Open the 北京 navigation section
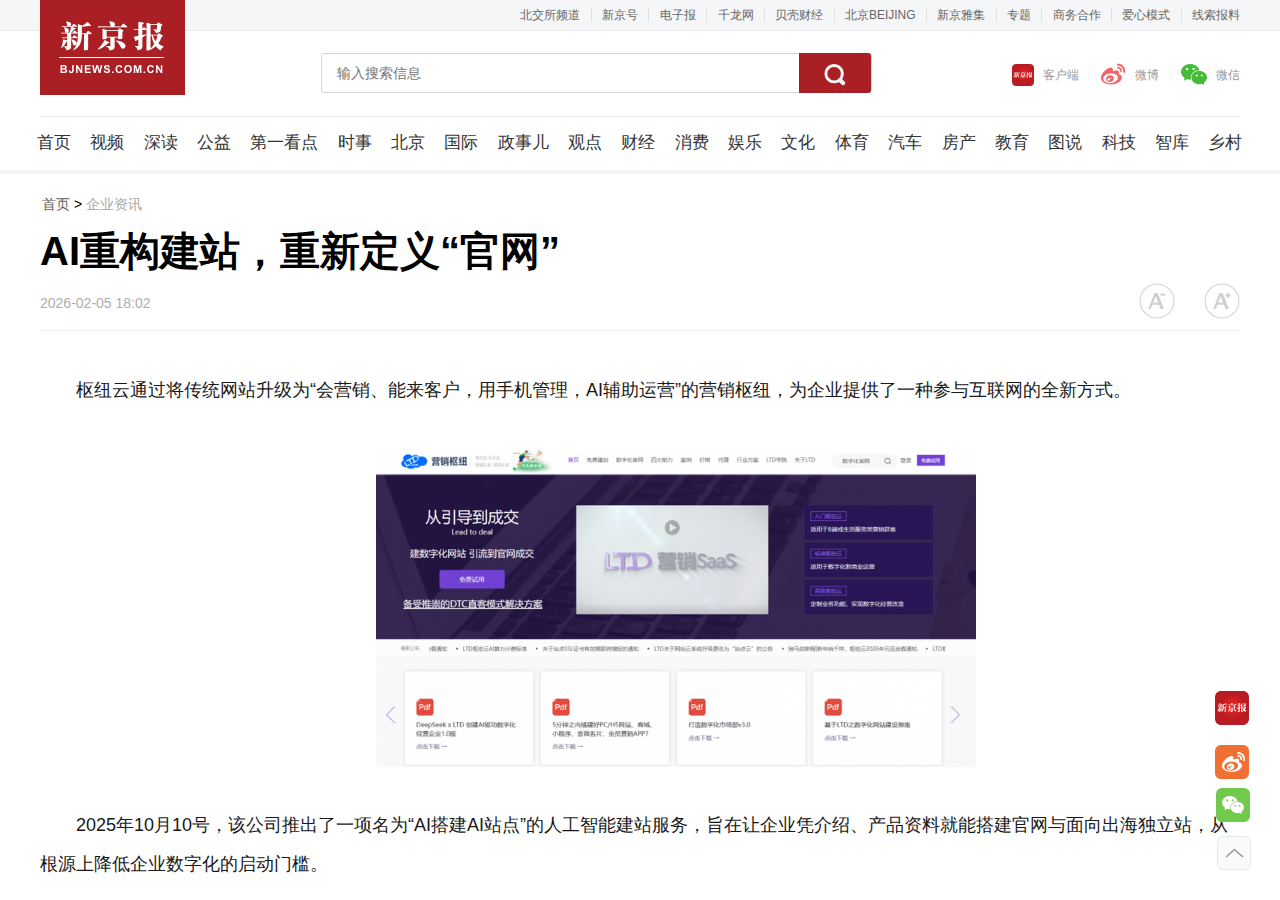This screenshot has height=900, width=1280. [x=408, y=143]
